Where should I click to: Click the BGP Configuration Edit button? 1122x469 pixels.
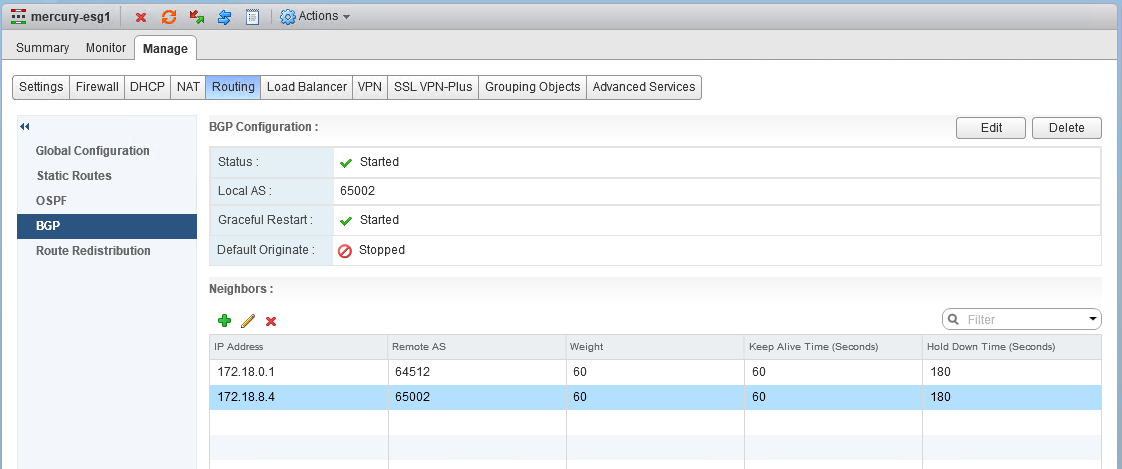point(991,128)
